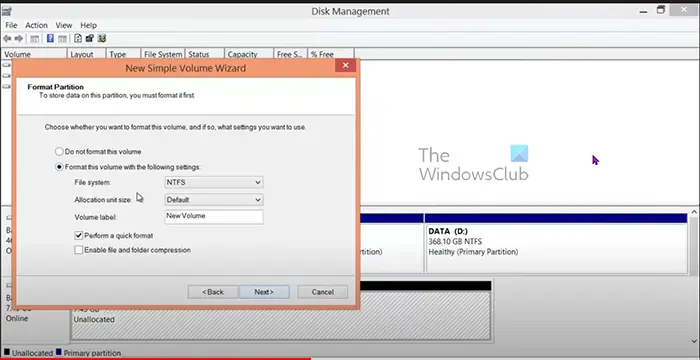The image size is (700, 360).
Task: Click the Show/Hide Action Pane icon
Action: [x=62, y=39]
